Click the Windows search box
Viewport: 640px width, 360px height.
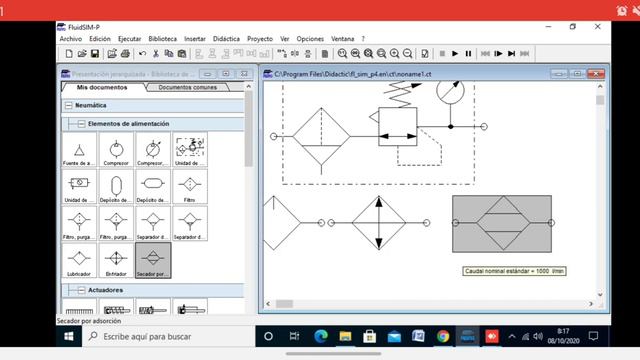[169, 336]
